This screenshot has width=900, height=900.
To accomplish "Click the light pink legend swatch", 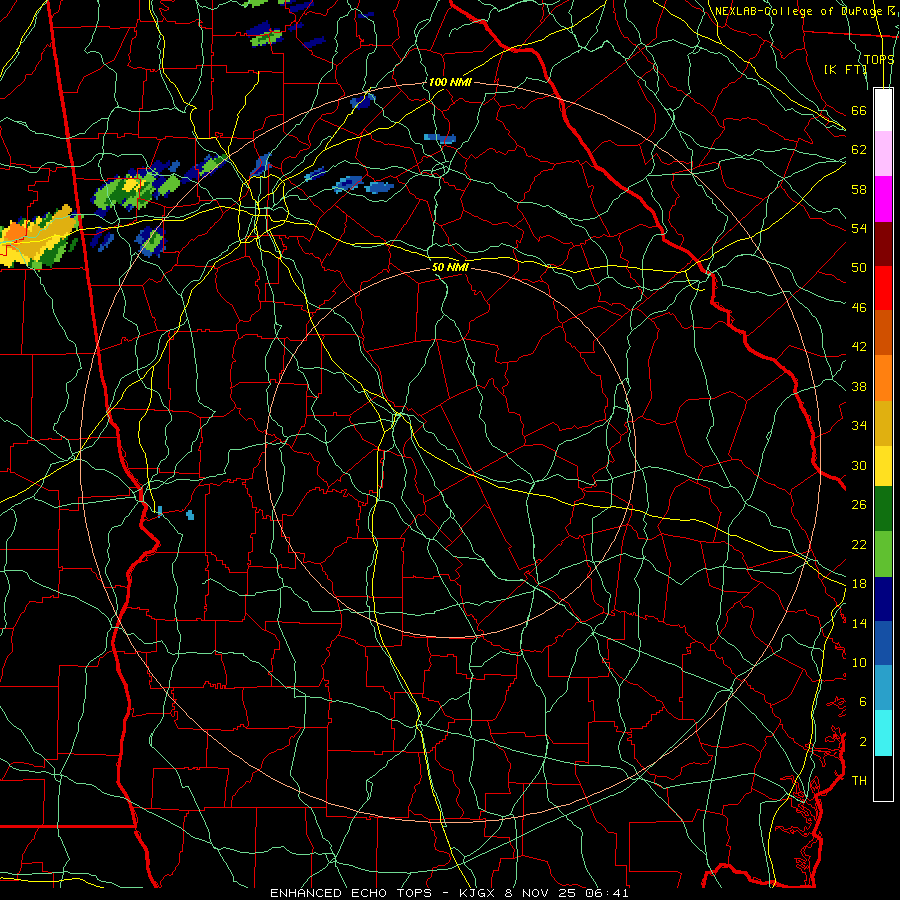I will click(x=883, y=153).
